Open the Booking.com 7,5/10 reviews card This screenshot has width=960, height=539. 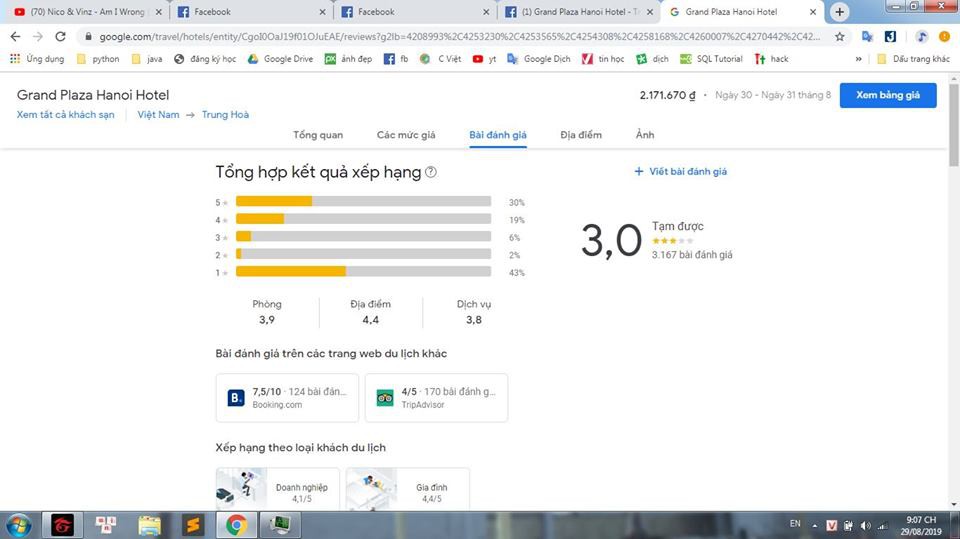287,398
